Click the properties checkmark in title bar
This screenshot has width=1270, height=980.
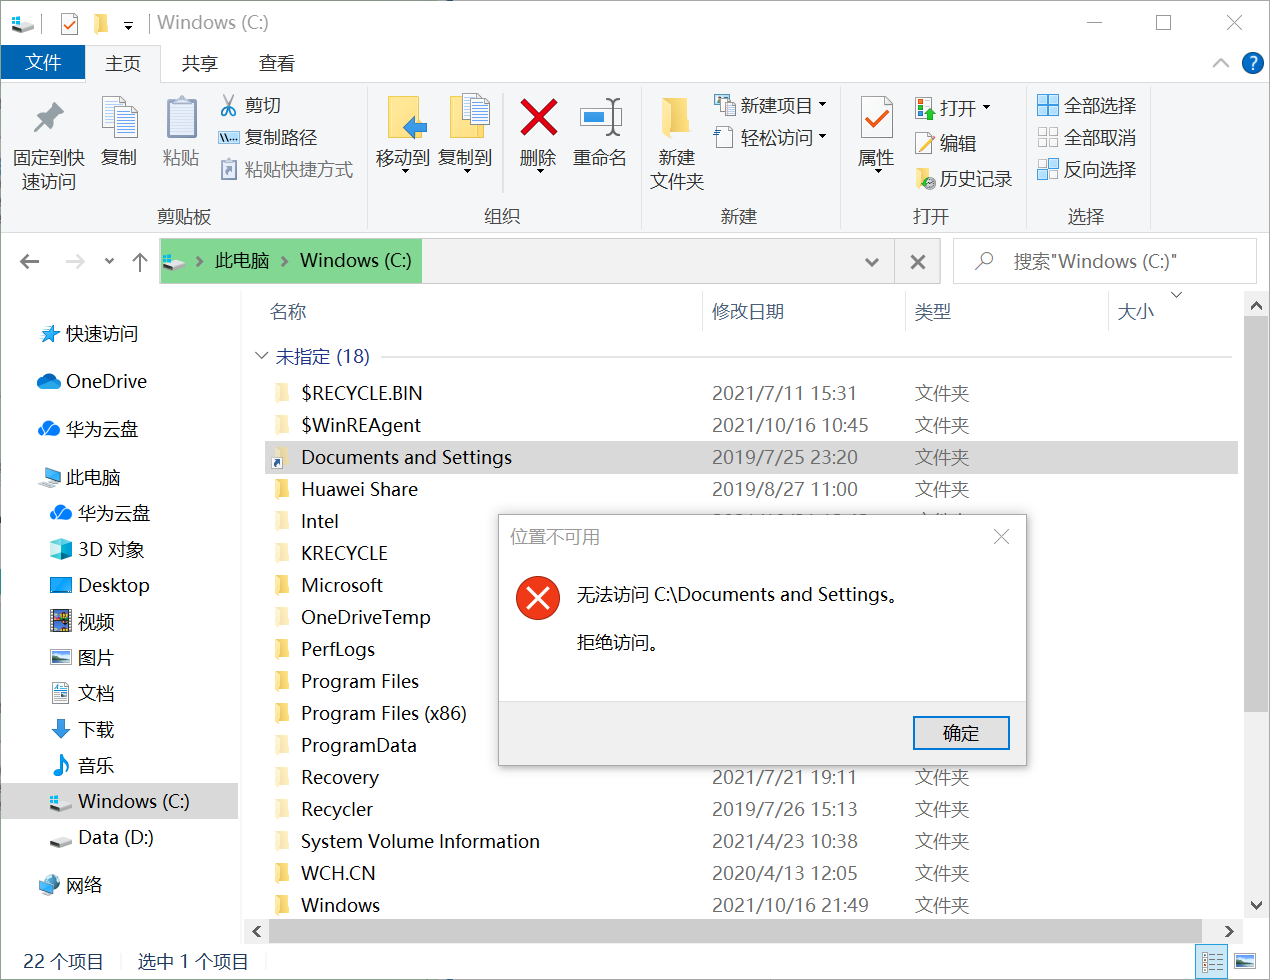coord(69,23)
